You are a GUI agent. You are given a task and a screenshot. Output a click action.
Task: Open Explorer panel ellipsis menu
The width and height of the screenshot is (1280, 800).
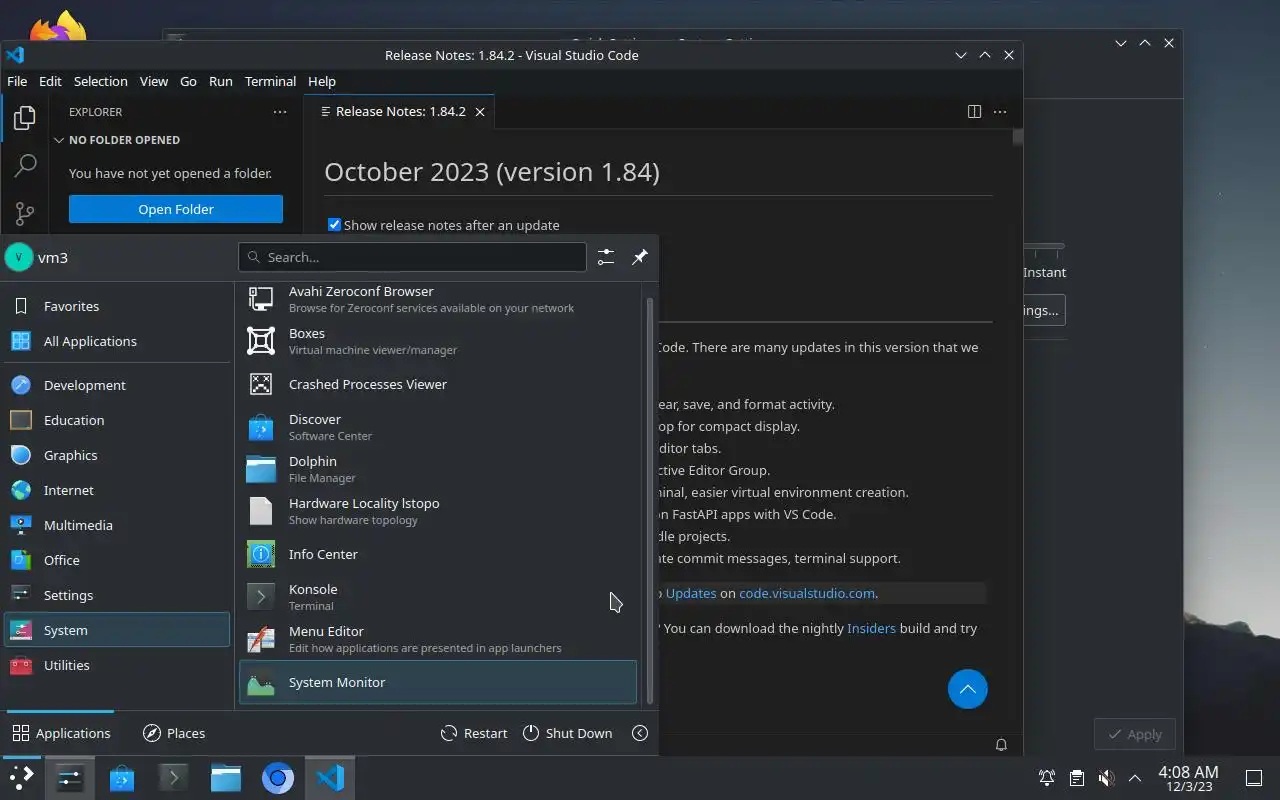[280, 112]
